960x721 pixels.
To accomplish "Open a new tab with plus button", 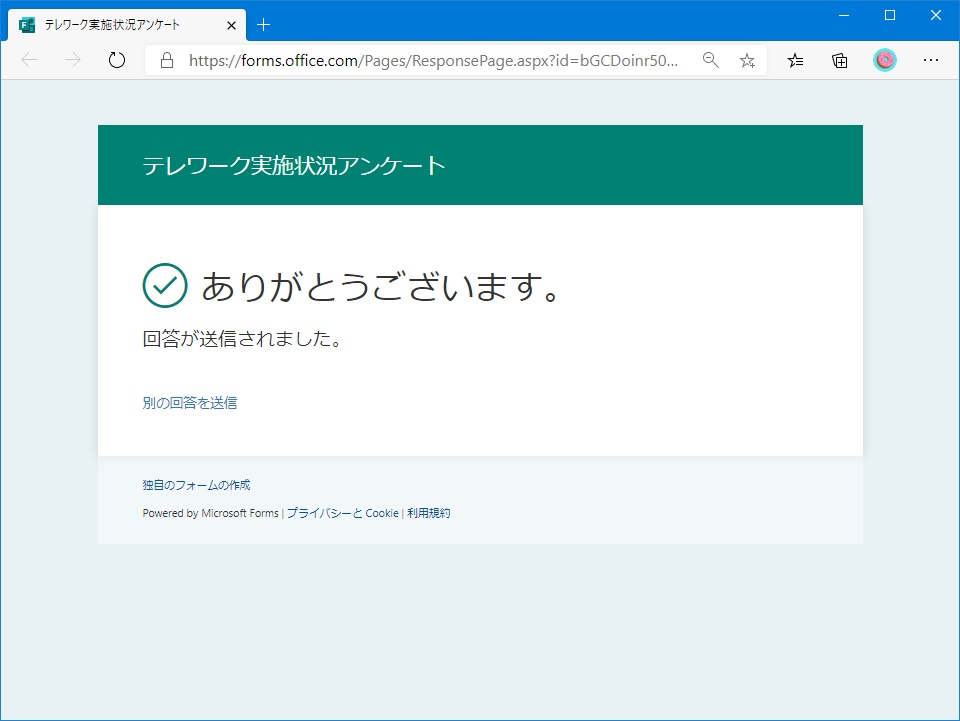I will [x=263, y=24].
